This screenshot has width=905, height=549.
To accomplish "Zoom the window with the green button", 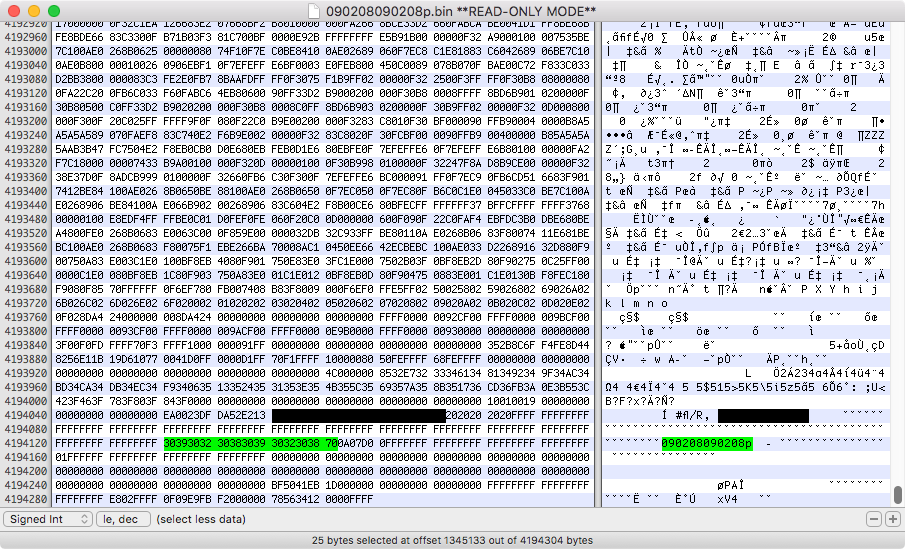I will (54, 11).
